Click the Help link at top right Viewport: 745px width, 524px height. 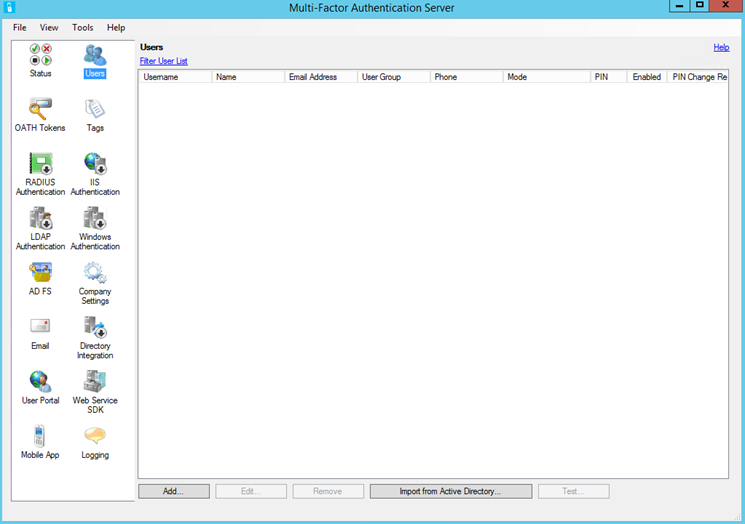[x=721, y=48]
